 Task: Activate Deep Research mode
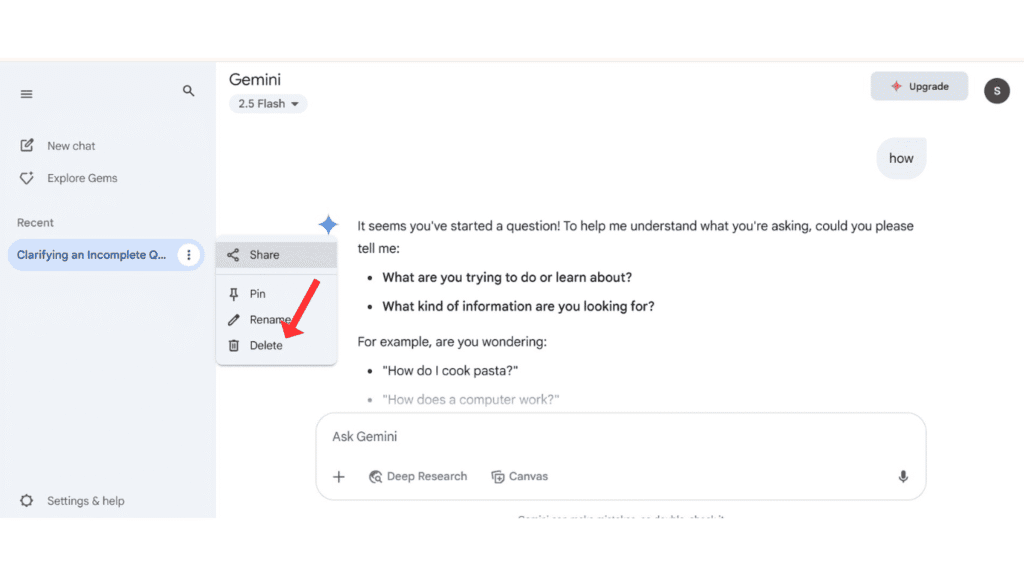coord(418,476)
